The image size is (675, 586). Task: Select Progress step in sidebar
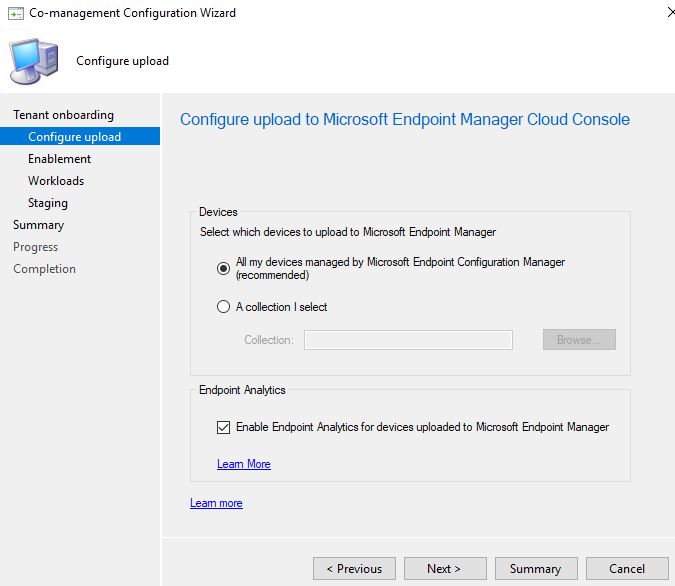(x=35, y=247)
